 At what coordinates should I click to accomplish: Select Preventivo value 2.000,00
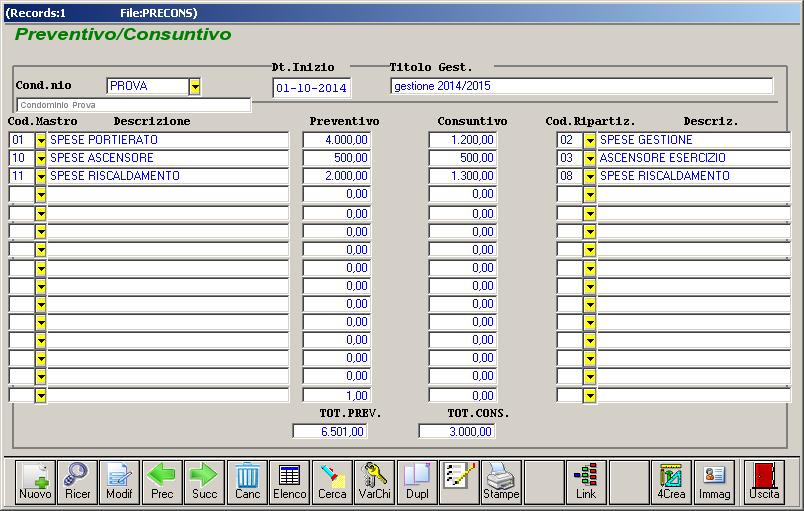pos(337,176)
